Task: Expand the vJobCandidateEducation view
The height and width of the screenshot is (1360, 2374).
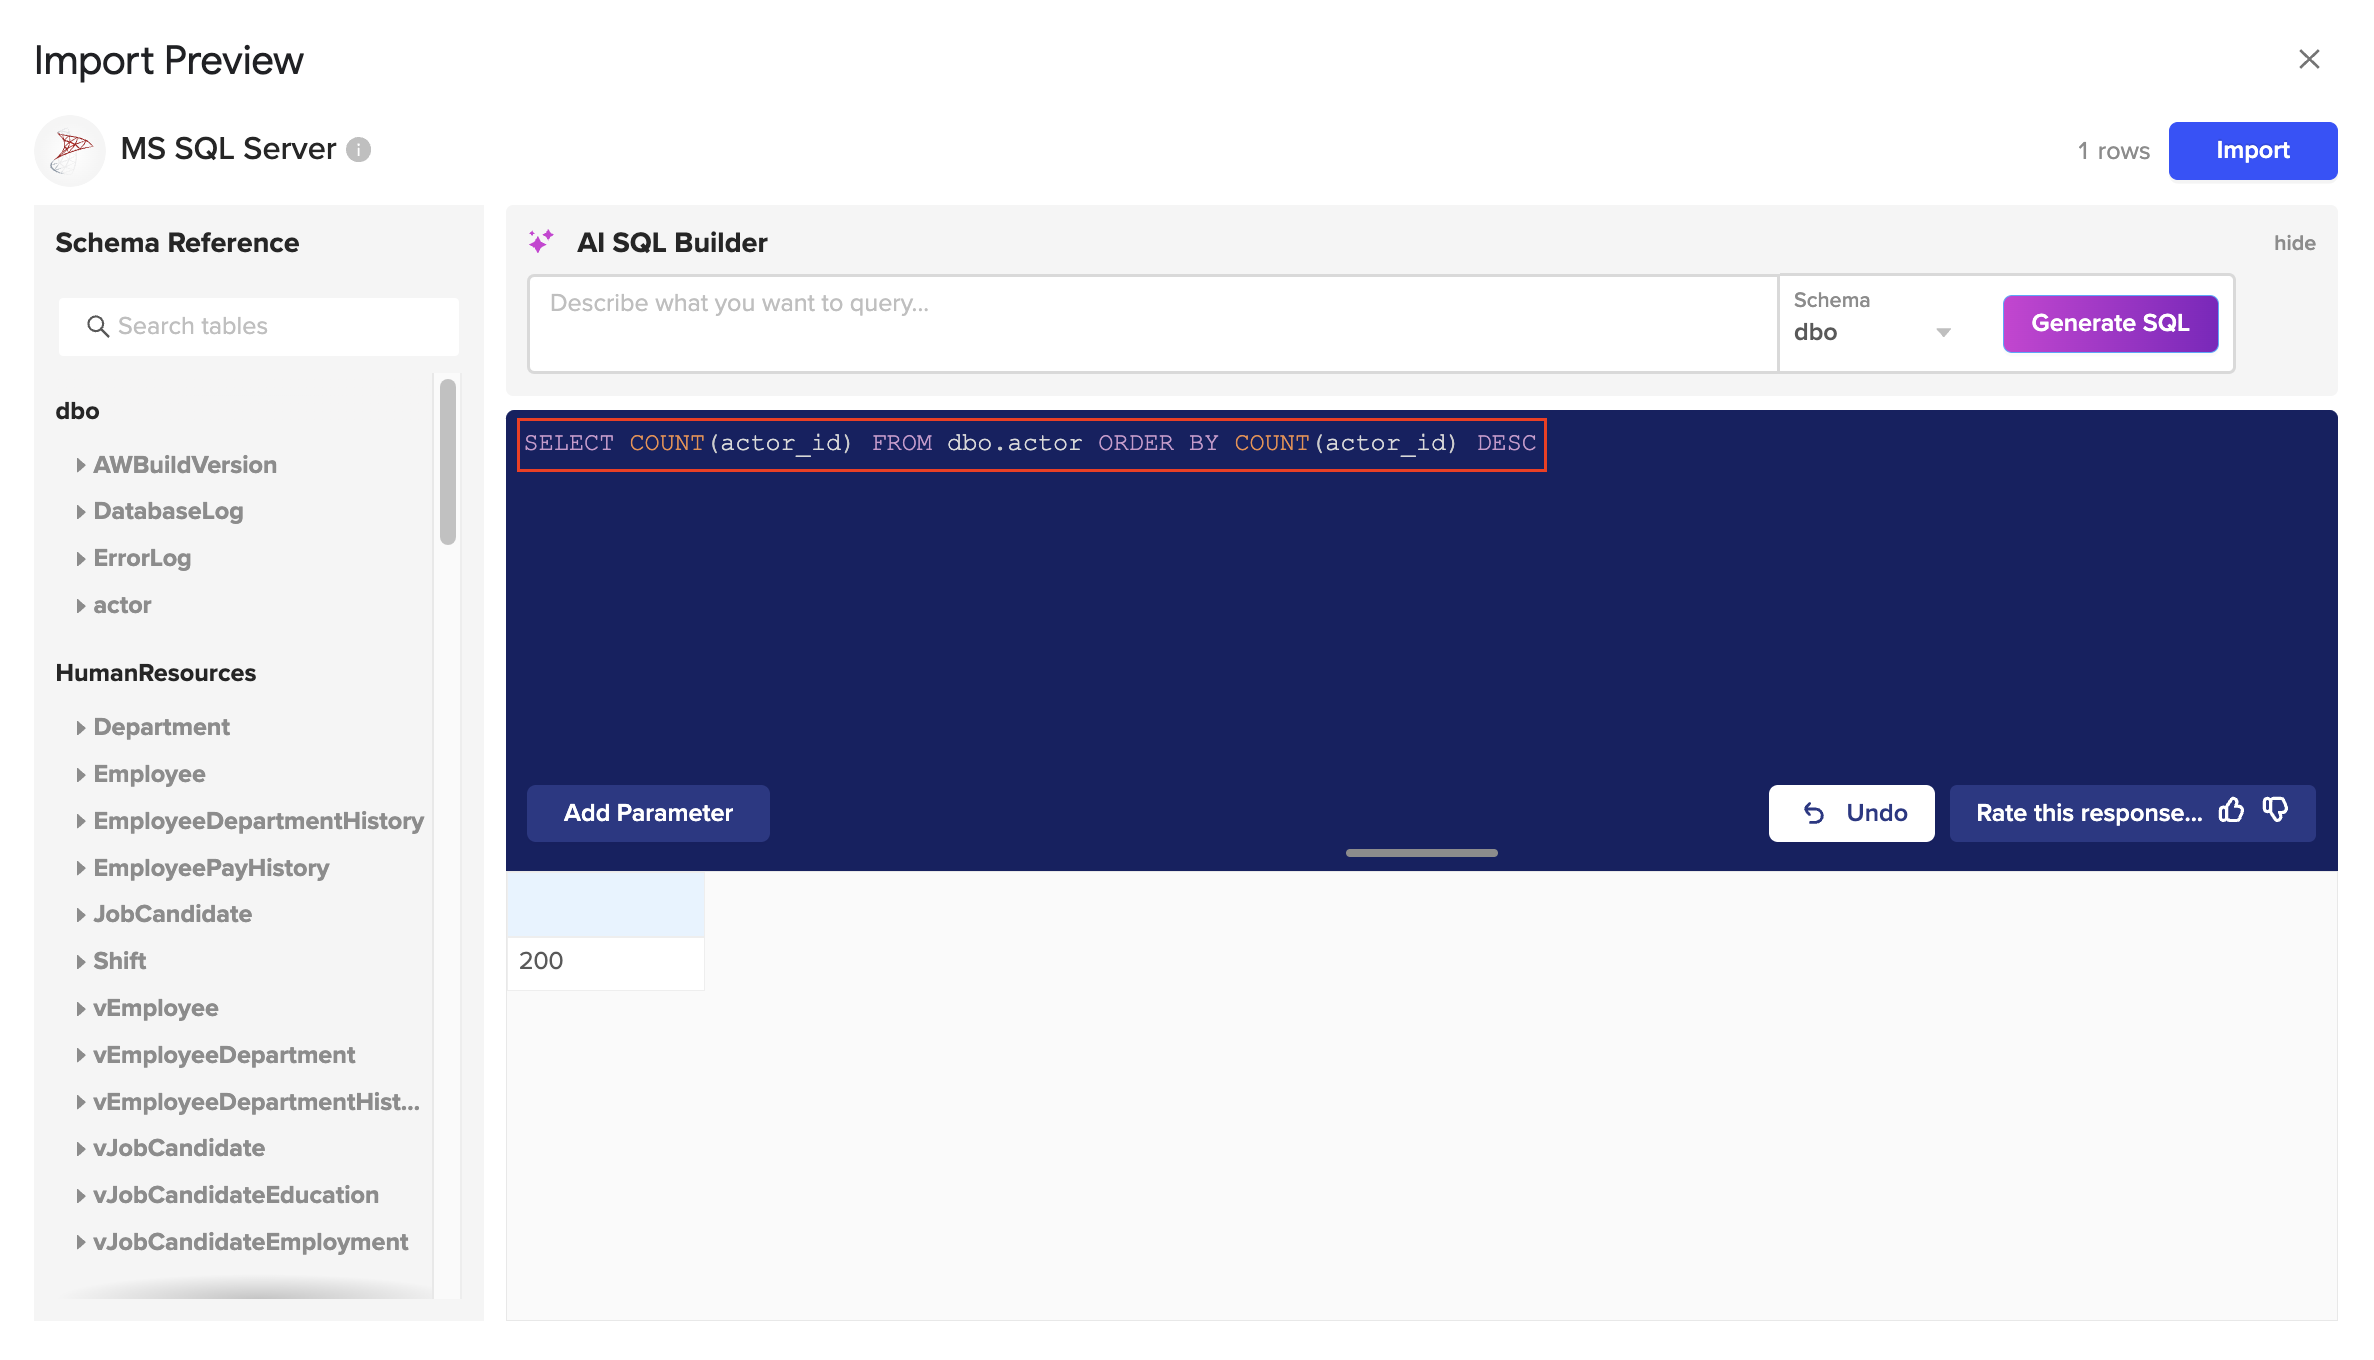Action: point(82,1195)
